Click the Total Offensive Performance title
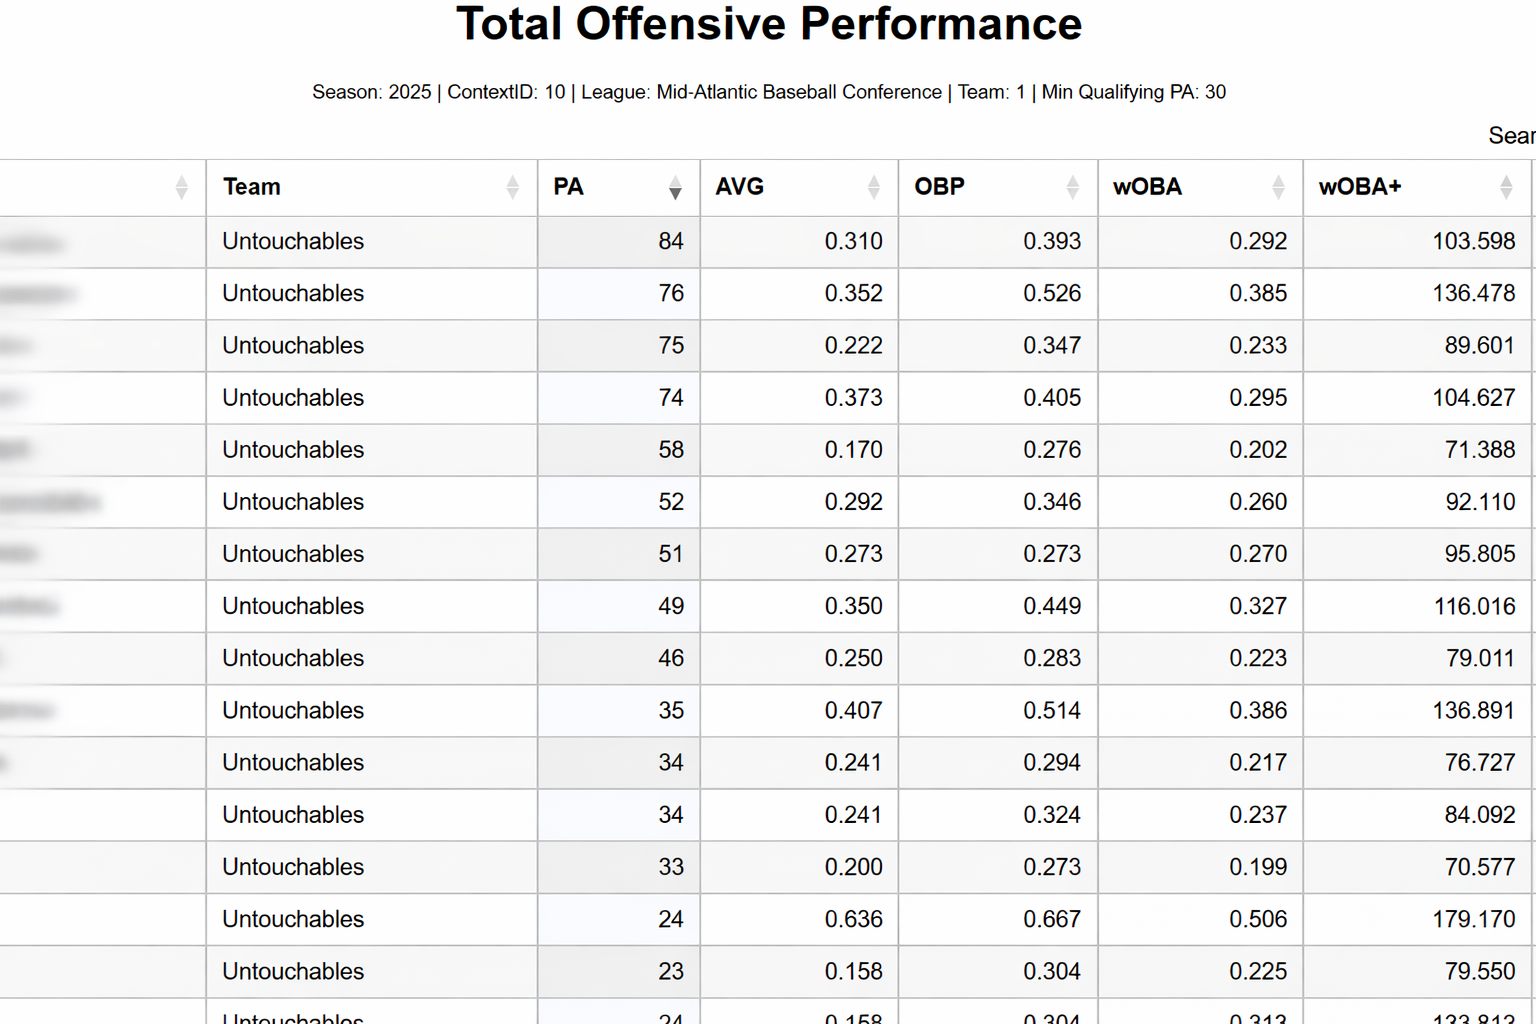1536x1024 pixels. click(768, 24)
